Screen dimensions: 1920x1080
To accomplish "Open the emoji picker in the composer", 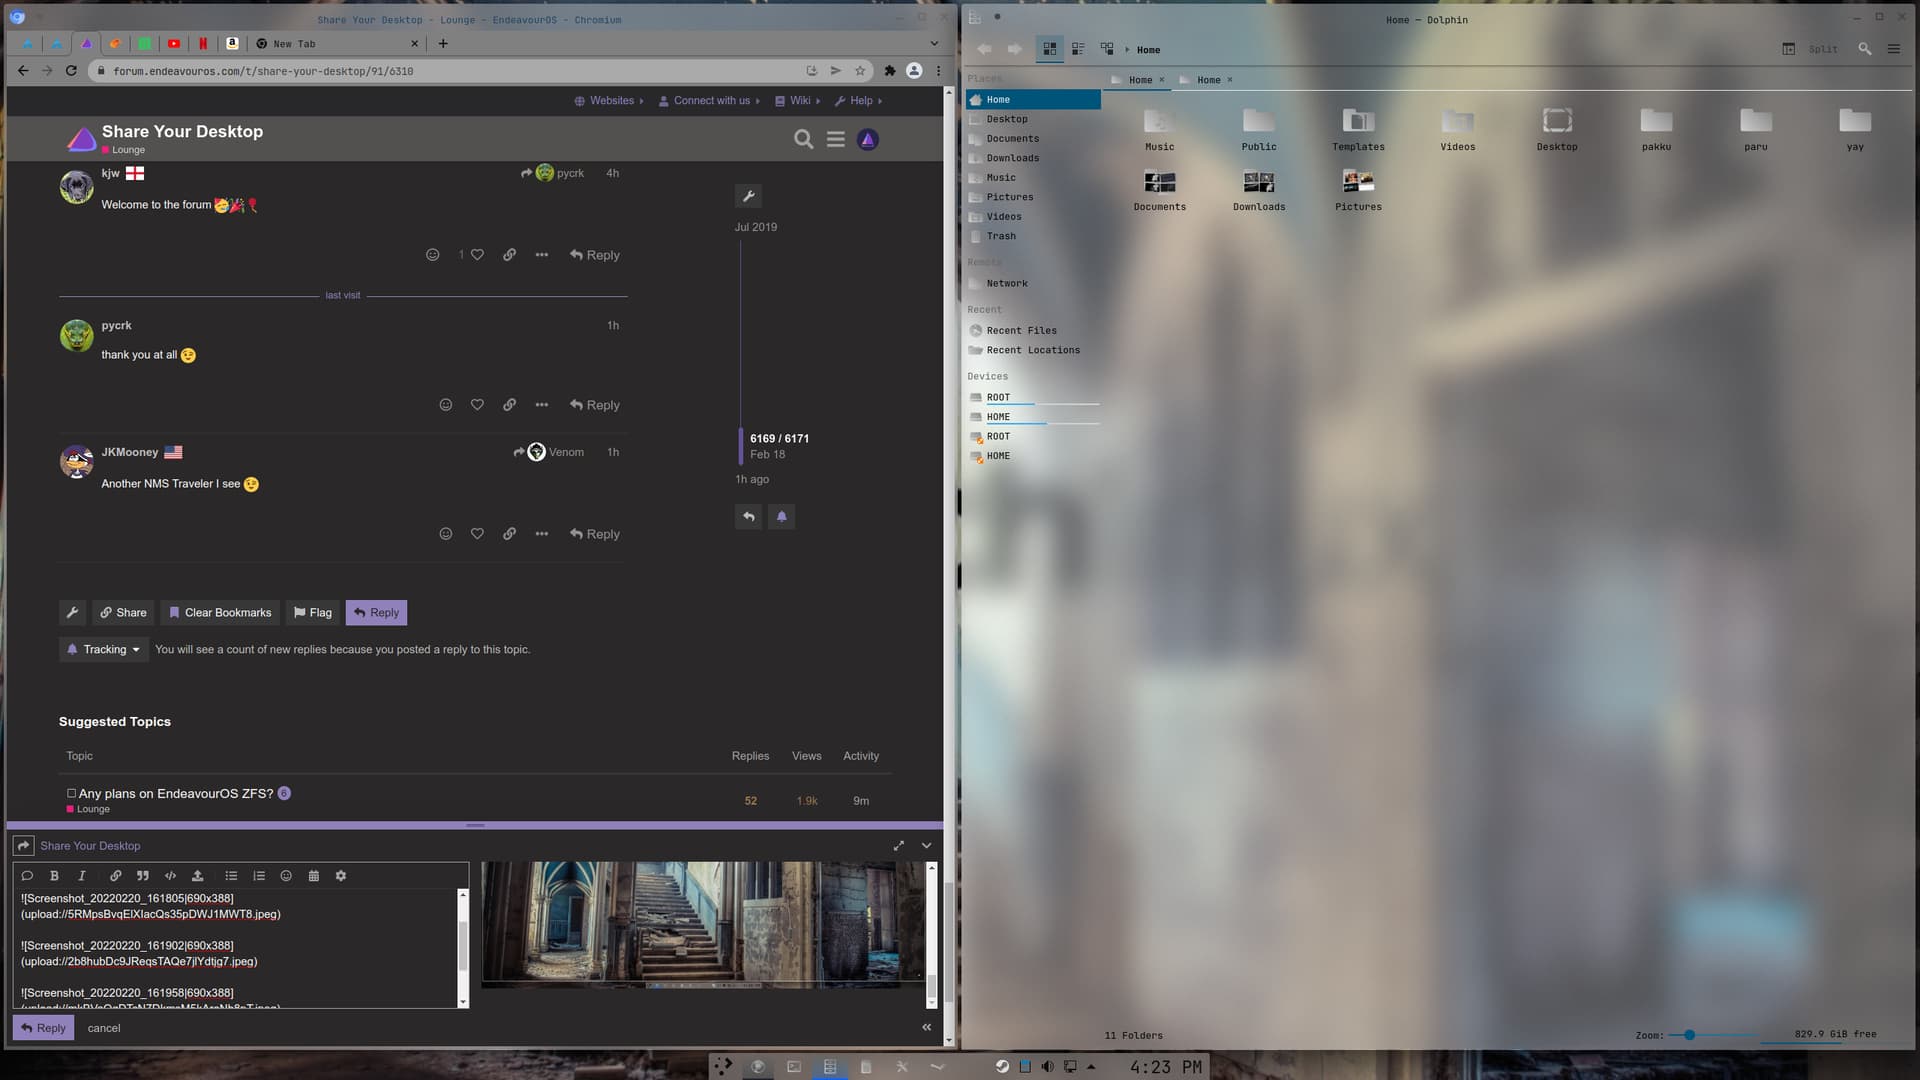I will [x=286, y=875].
